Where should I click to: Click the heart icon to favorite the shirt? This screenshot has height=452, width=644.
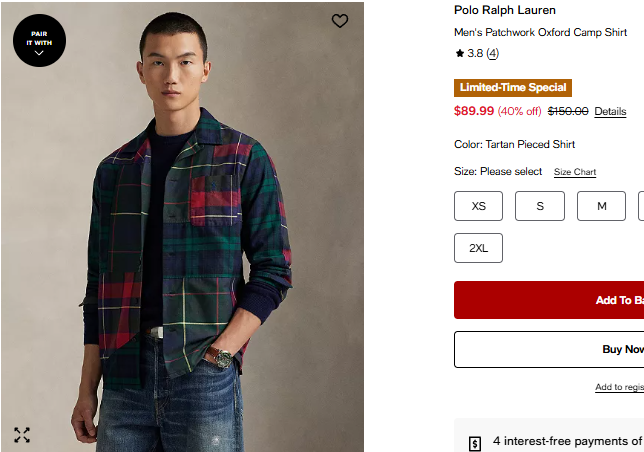[x=340, y=21]
